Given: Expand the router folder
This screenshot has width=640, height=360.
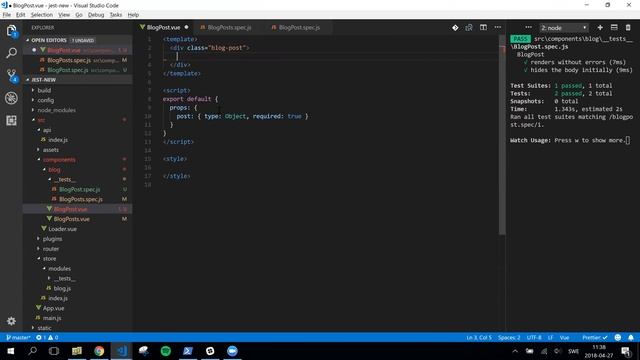Looking at the screenshot, I should click(51, 249).
